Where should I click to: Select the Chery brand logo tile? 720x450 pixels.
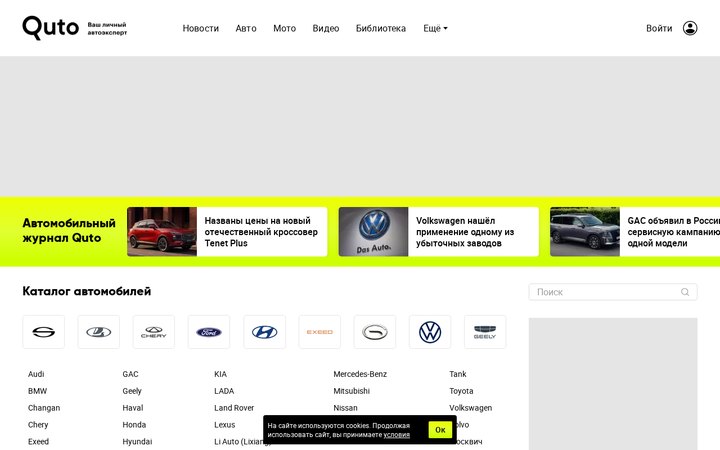click(x=154, y=332)
